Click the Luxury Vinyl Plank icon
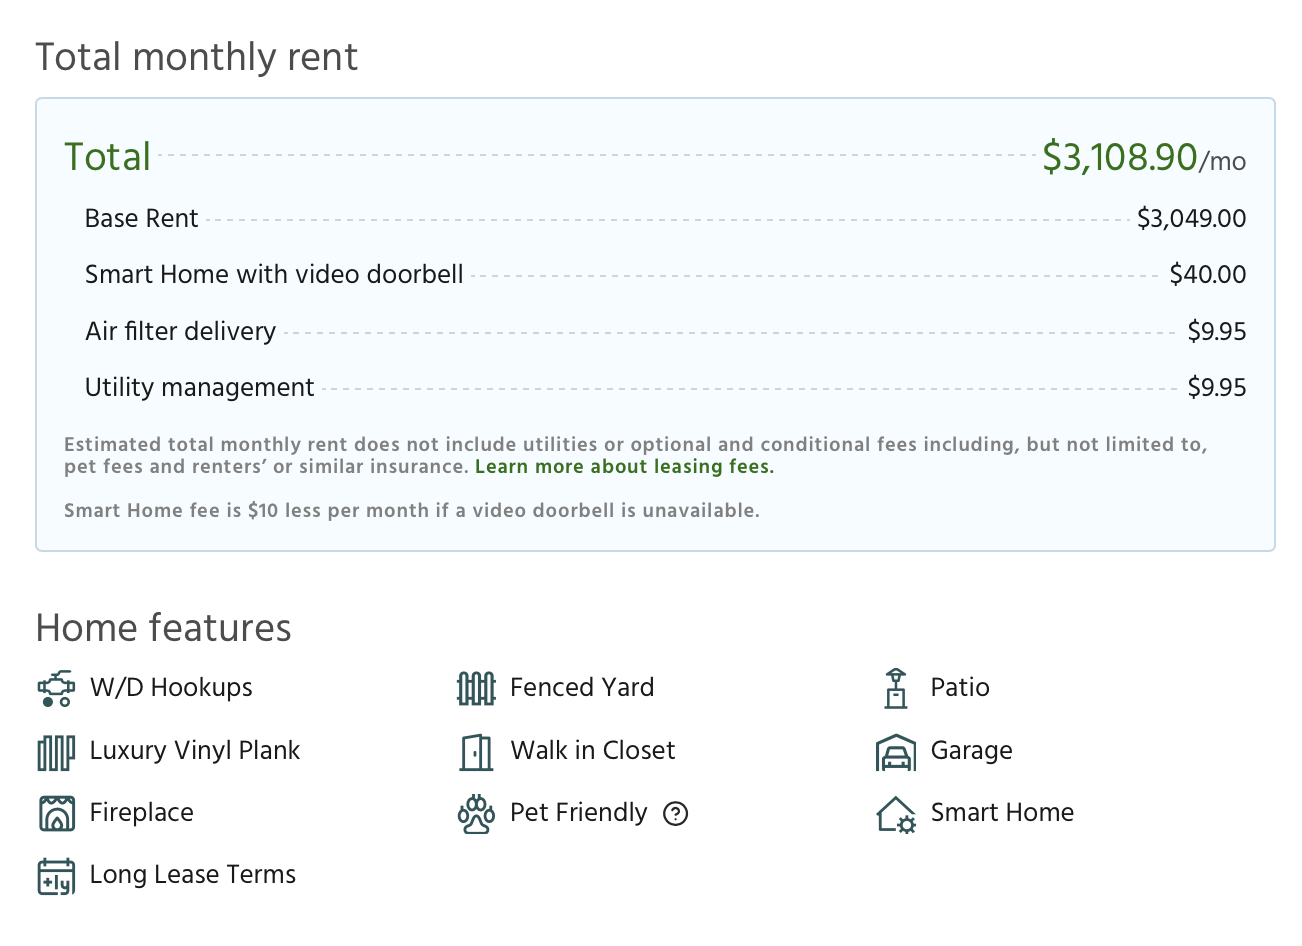The image size is (1302, 946). tap(55, 751)
